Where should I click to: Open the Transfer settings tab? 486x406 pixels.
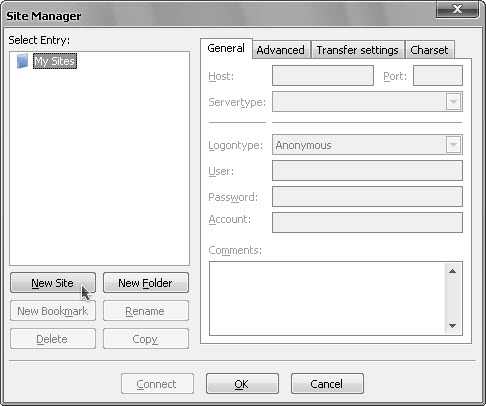(358, 50)
